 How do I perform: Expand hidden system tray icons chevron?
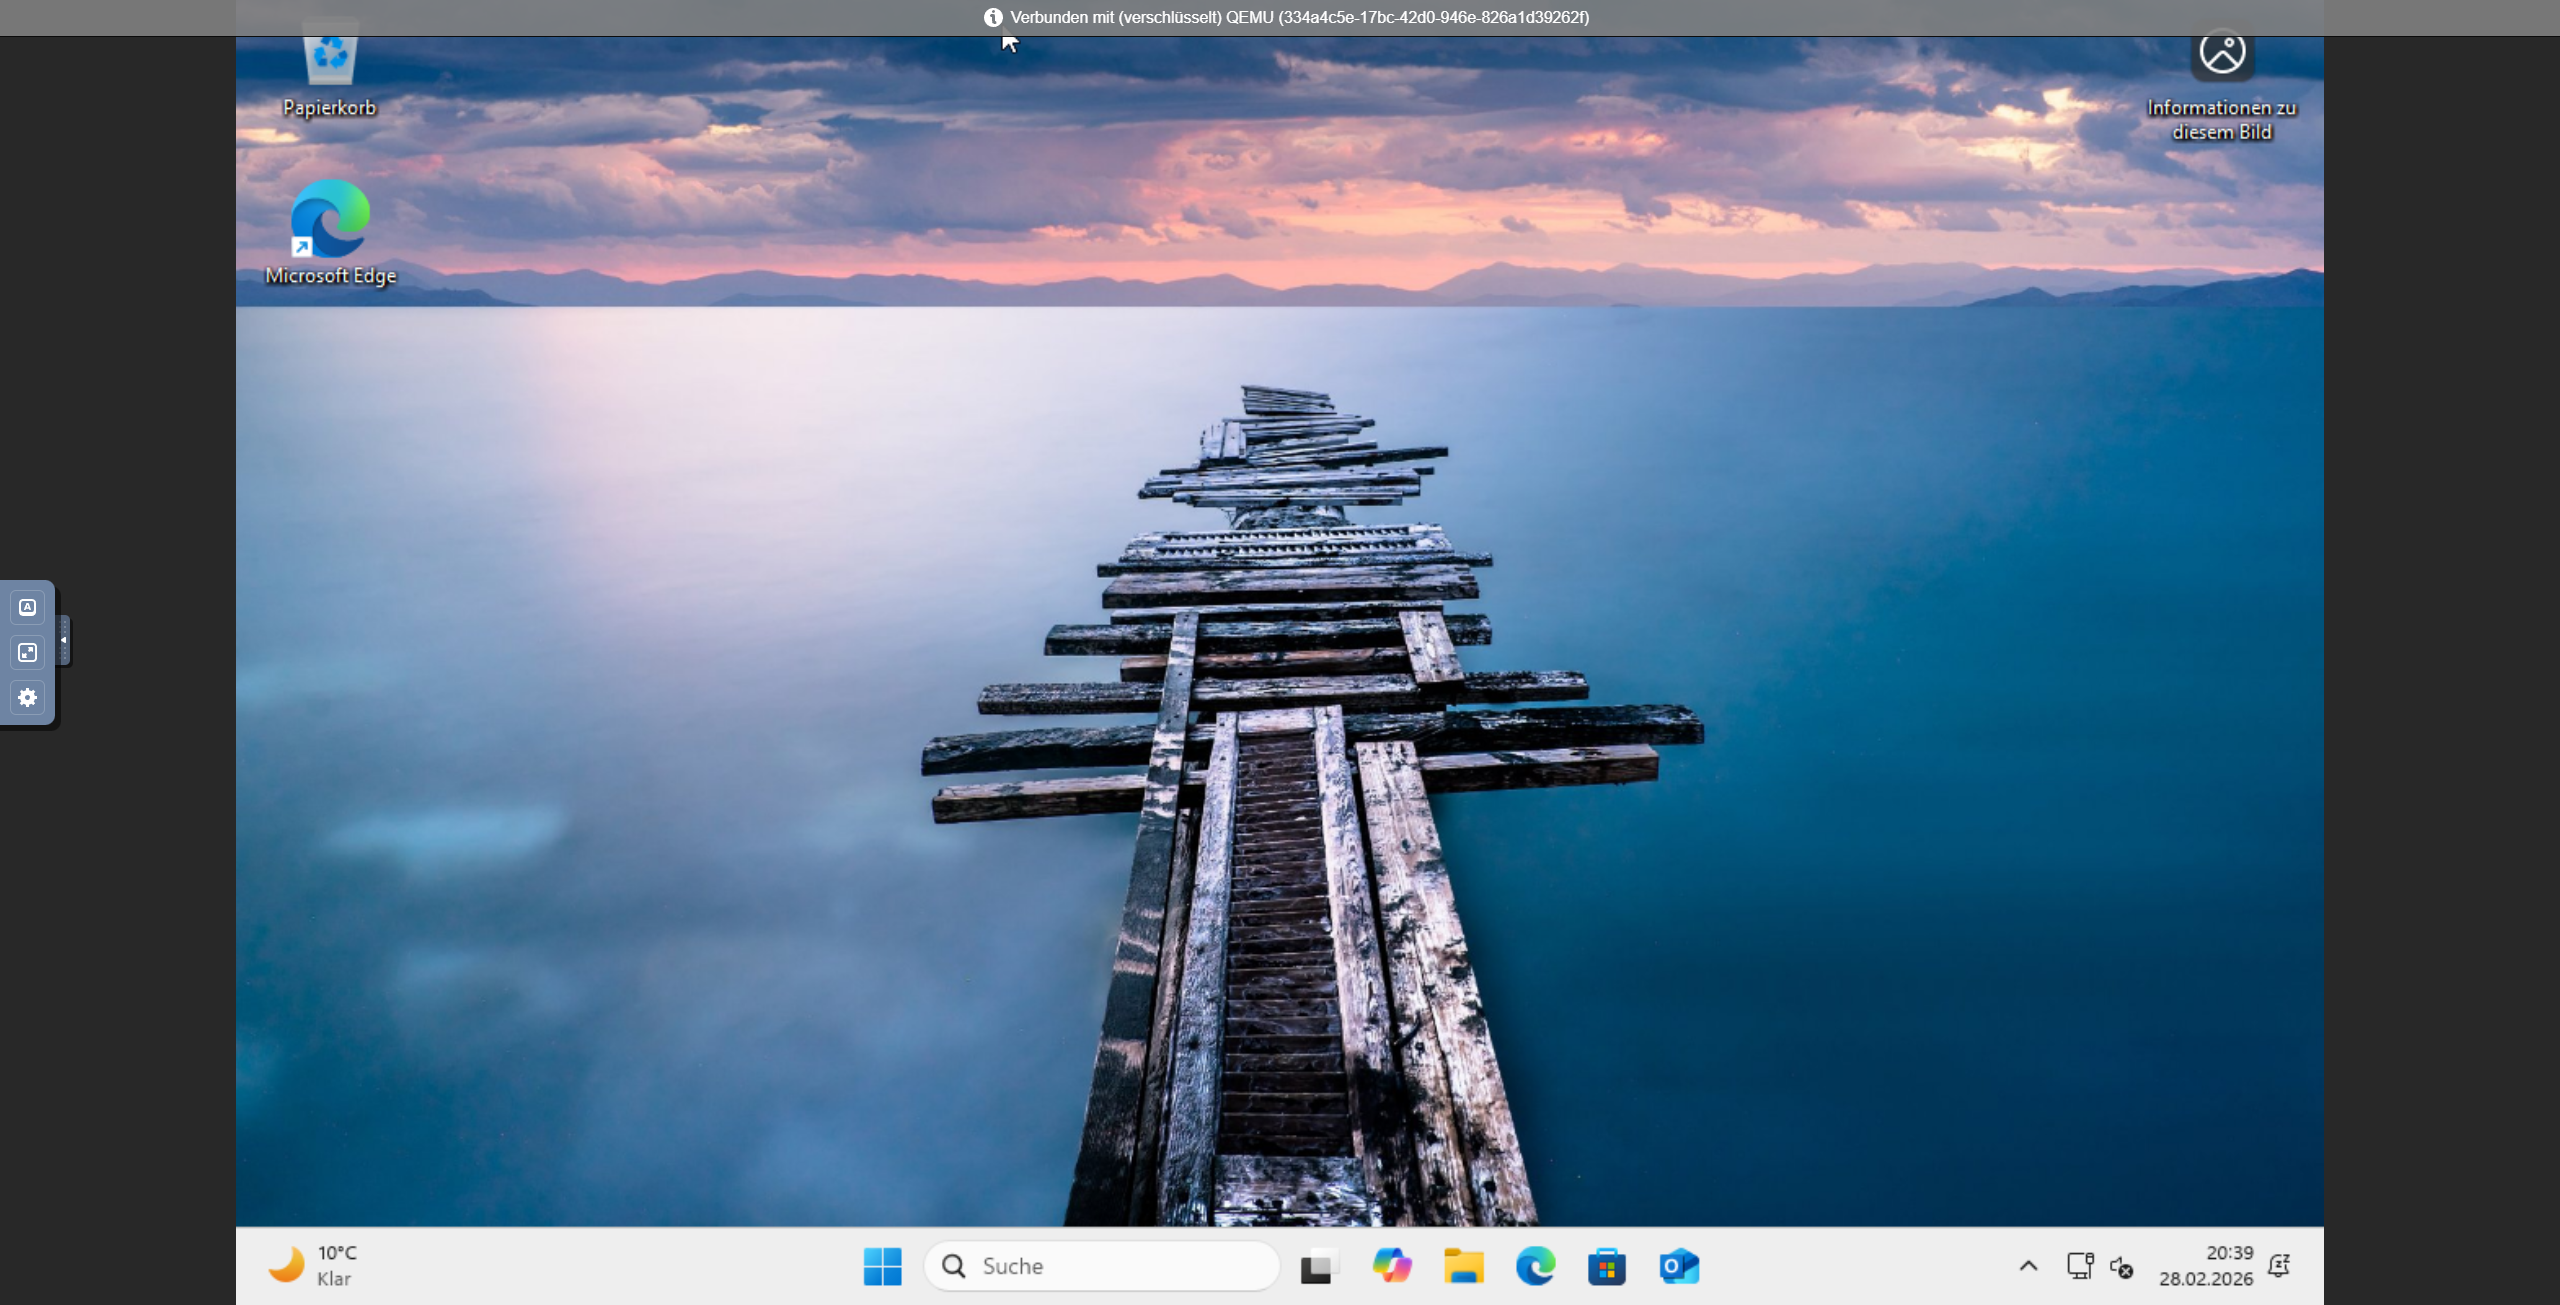pyautogui.click(x=2028, y=1266)
